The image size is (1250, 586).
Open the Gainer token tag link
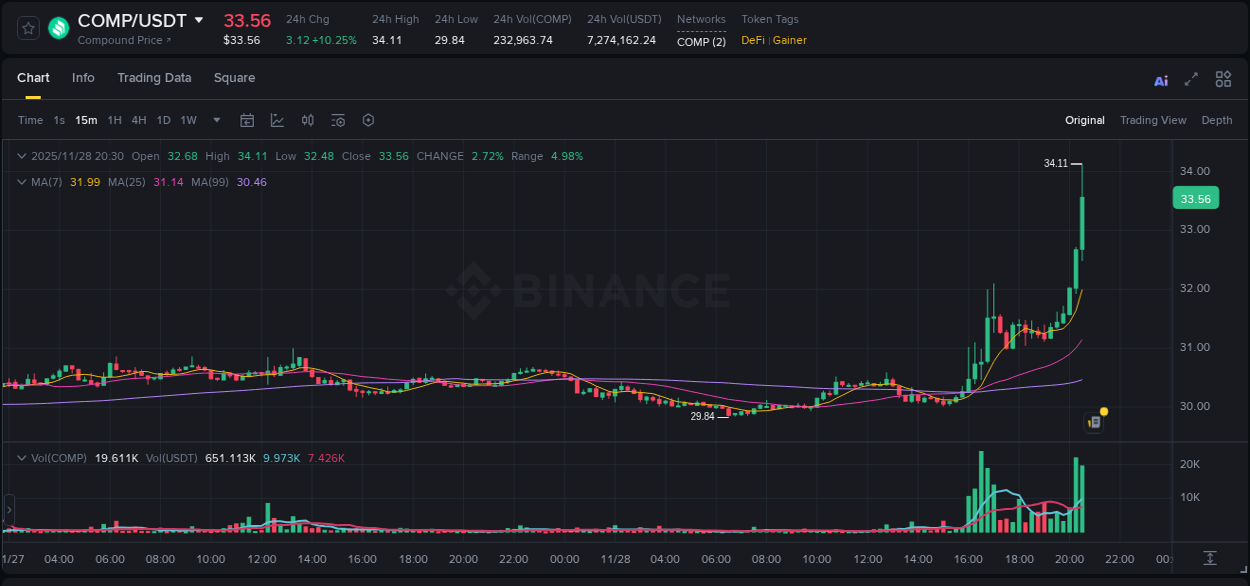(x=791, y=40)
